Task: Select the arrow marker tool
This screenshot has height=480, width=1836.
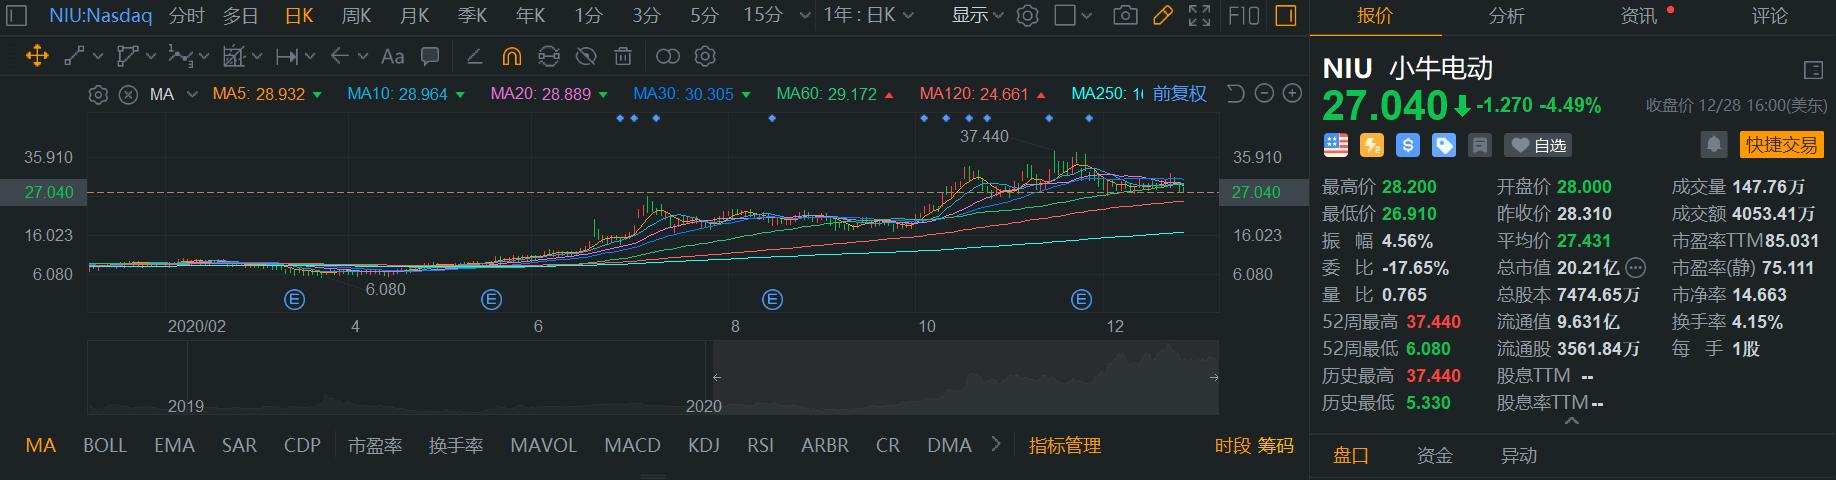Action: pos(340,56)
